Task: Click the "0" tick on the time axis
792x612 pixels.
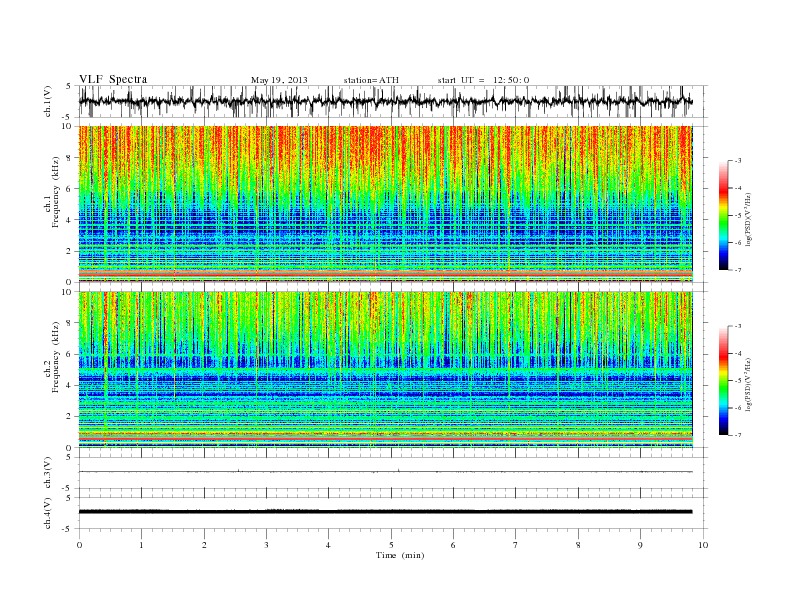Action: point(79,545)
